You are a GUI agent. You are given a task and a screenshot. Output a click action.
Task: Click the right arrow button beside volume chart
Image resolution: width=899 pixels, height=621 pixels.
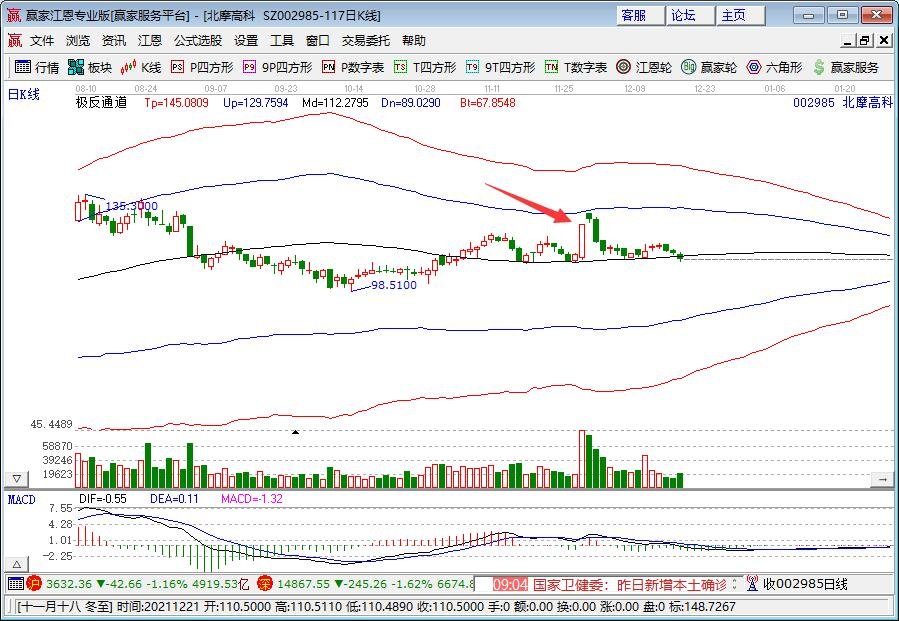pos(882,478)
